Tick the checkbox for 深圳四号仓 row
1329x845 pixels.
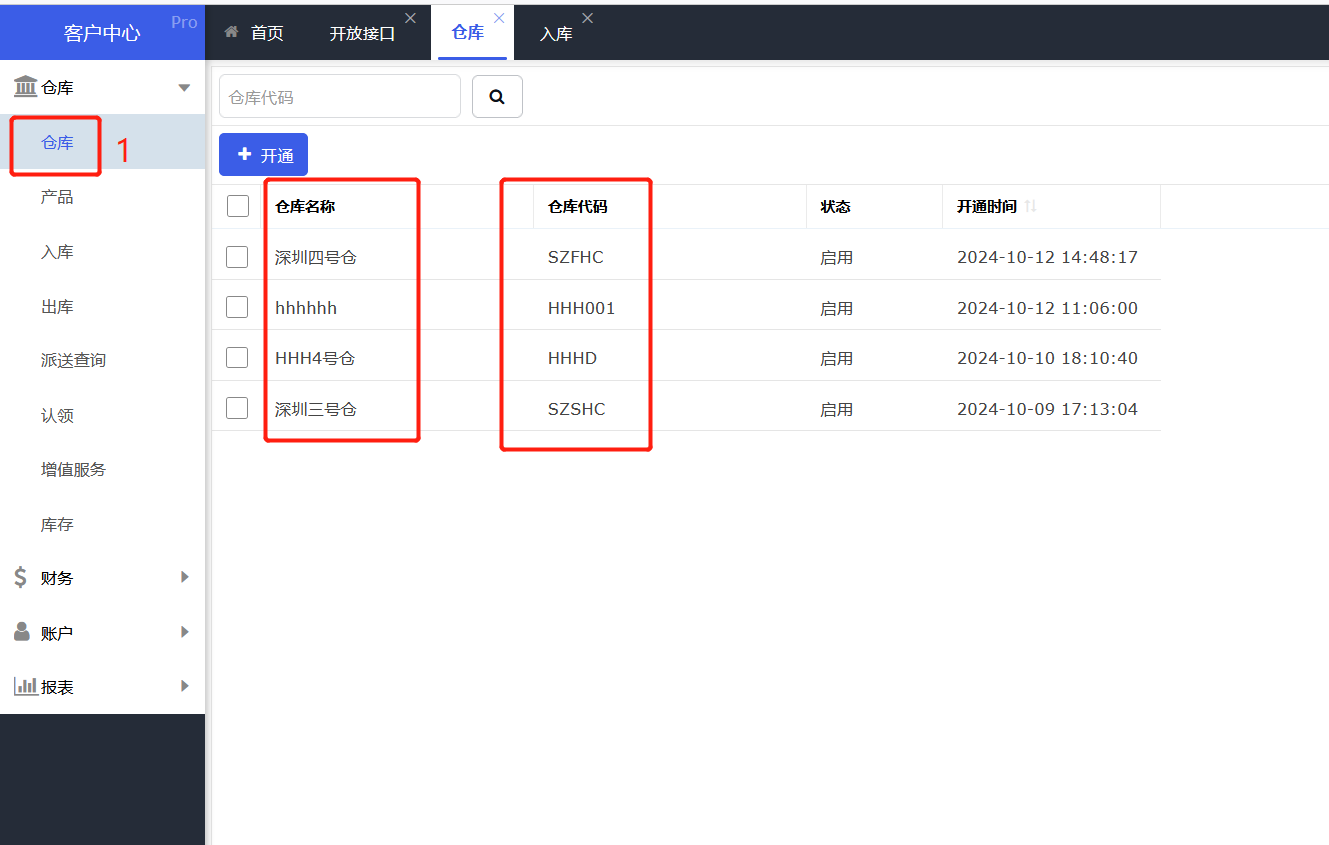(x=237, y=257)
